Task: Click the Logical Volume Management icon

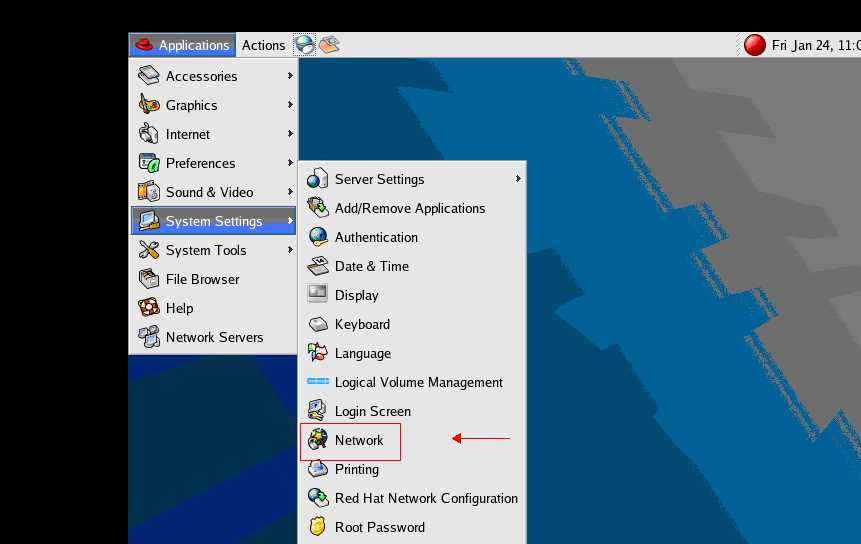Action: [317, 381]
